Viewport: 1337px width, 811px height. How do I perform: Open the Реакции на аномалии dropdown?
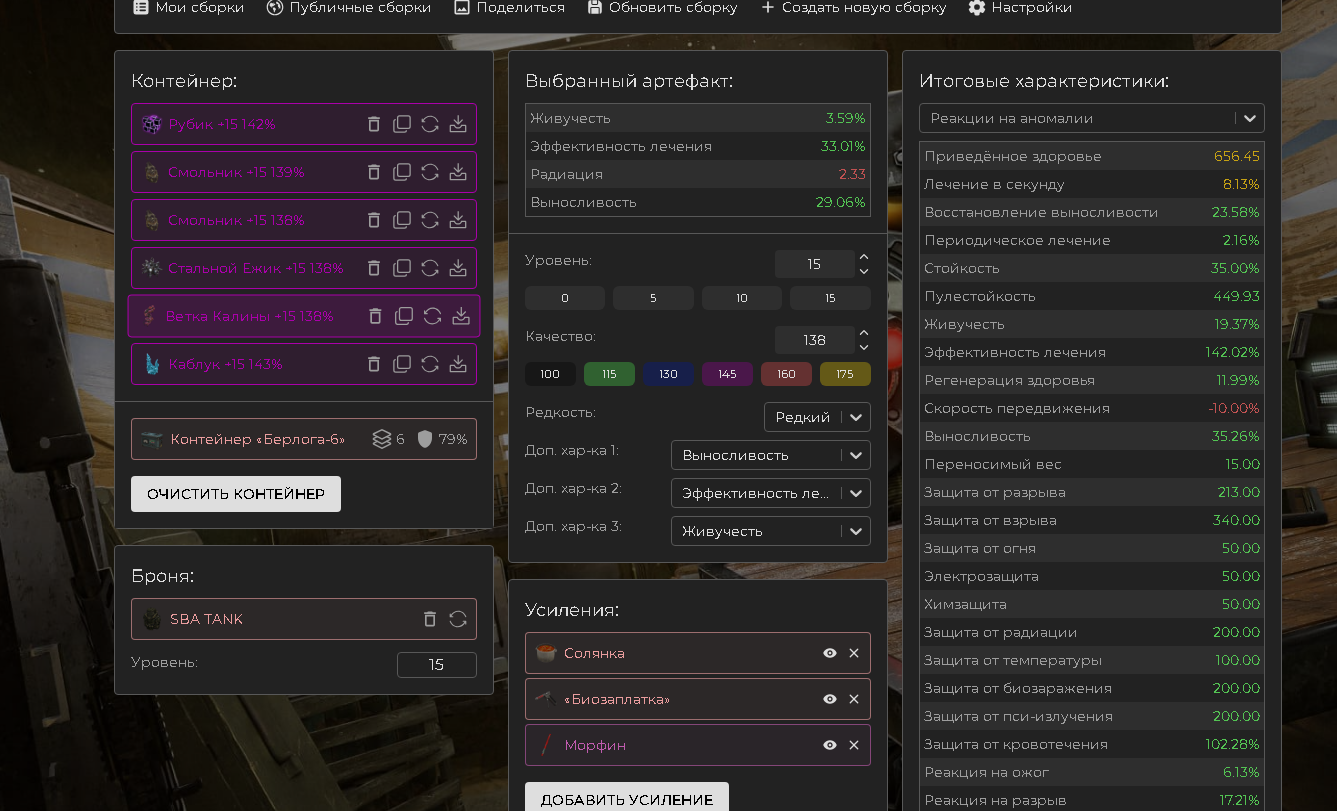pyautogui.click(x=1091, y=118)
